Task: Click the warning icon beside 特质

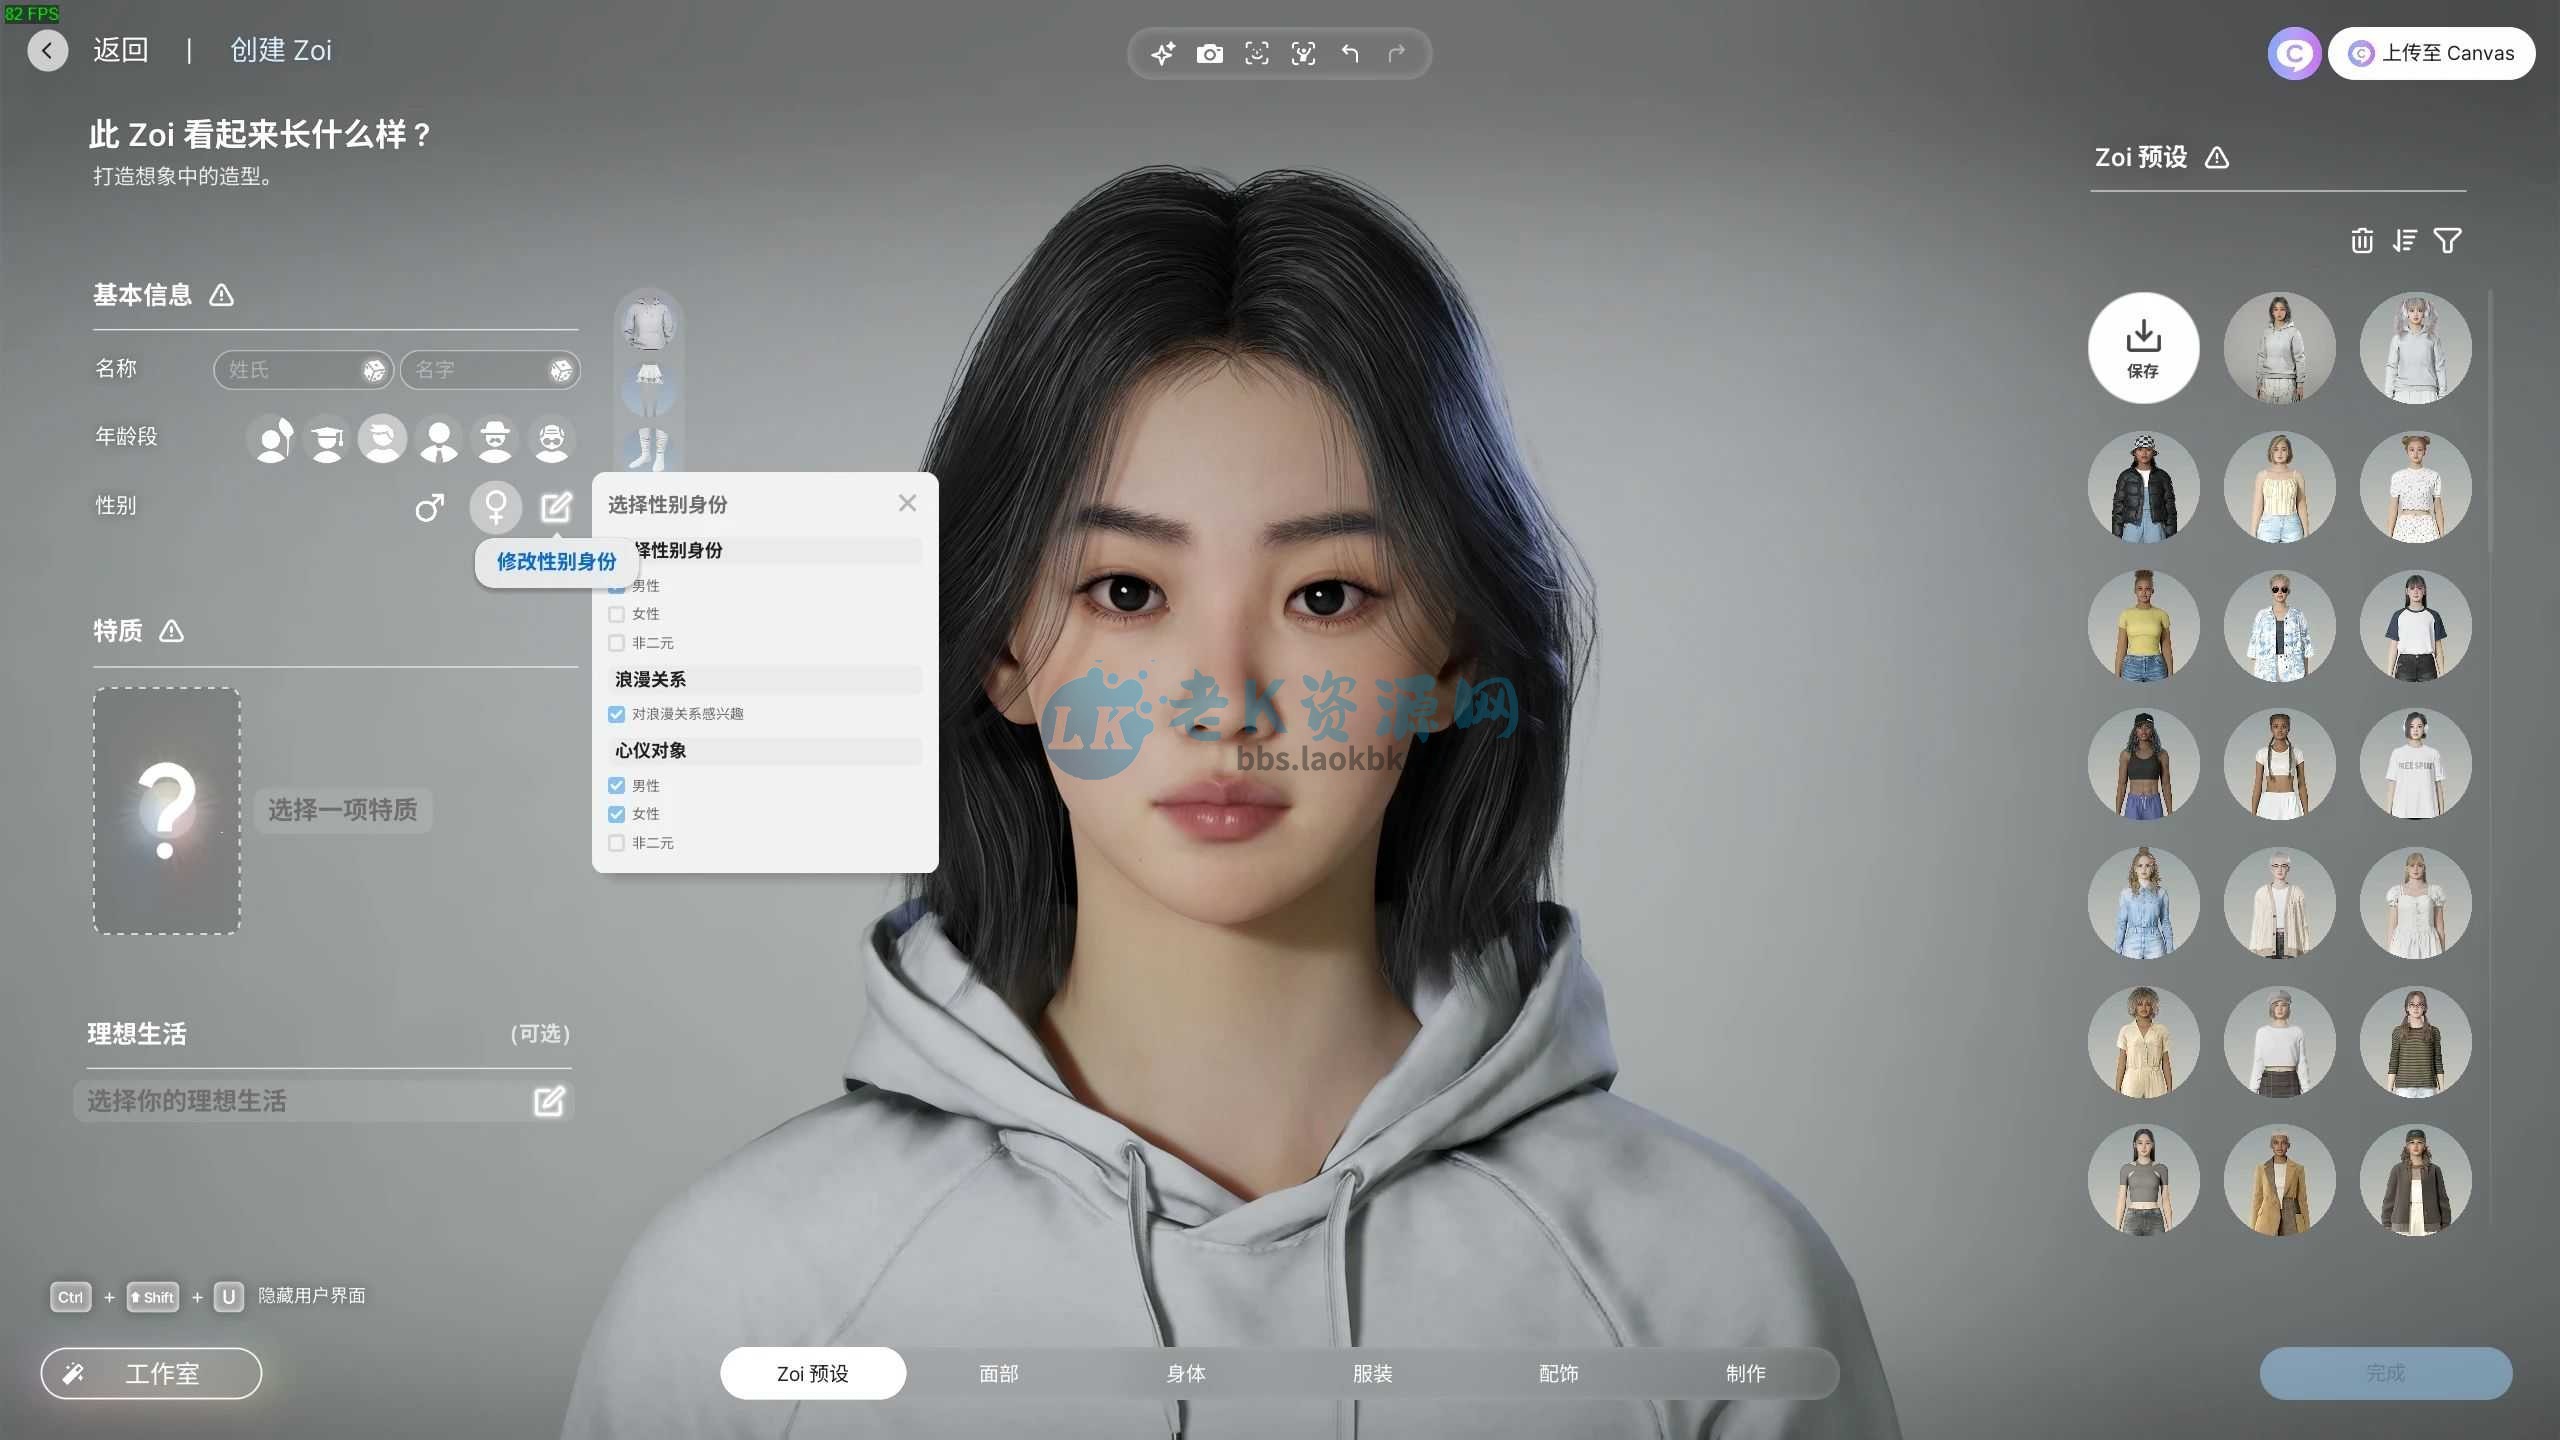Action: (x=171, y=631)
